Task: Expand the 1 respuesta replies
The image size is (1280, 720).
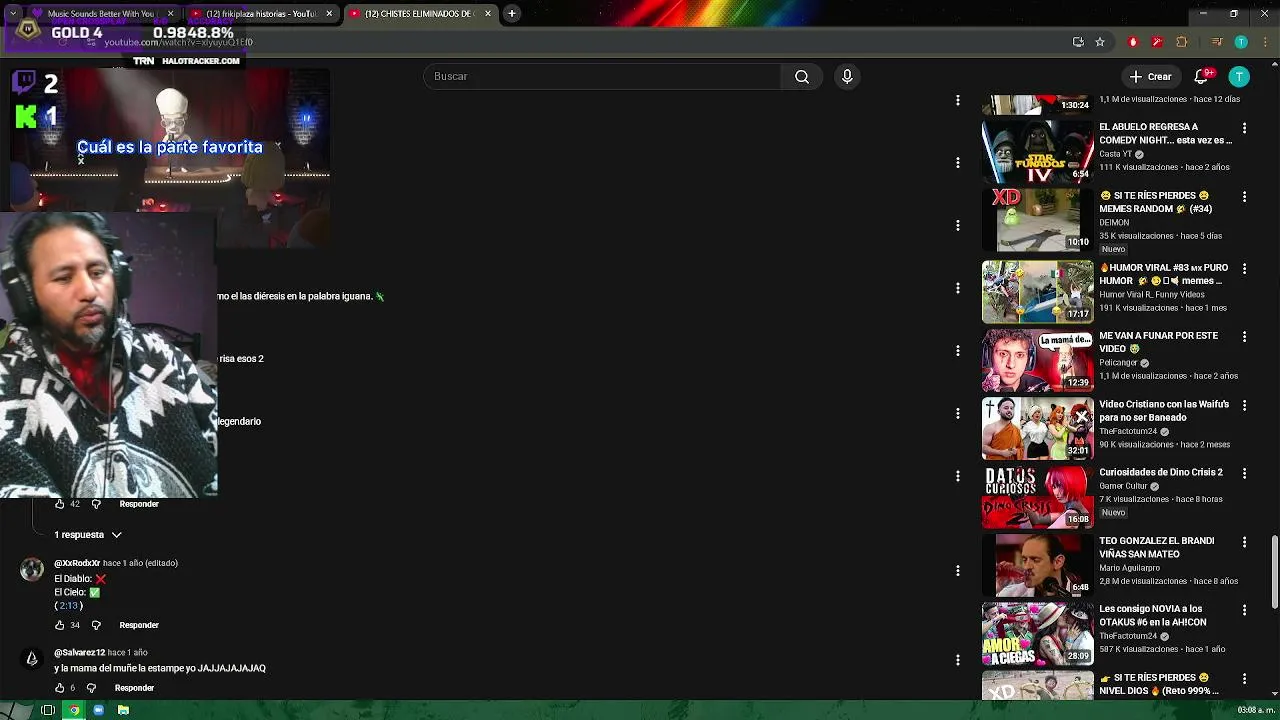Action: click(x=88, y=535)
